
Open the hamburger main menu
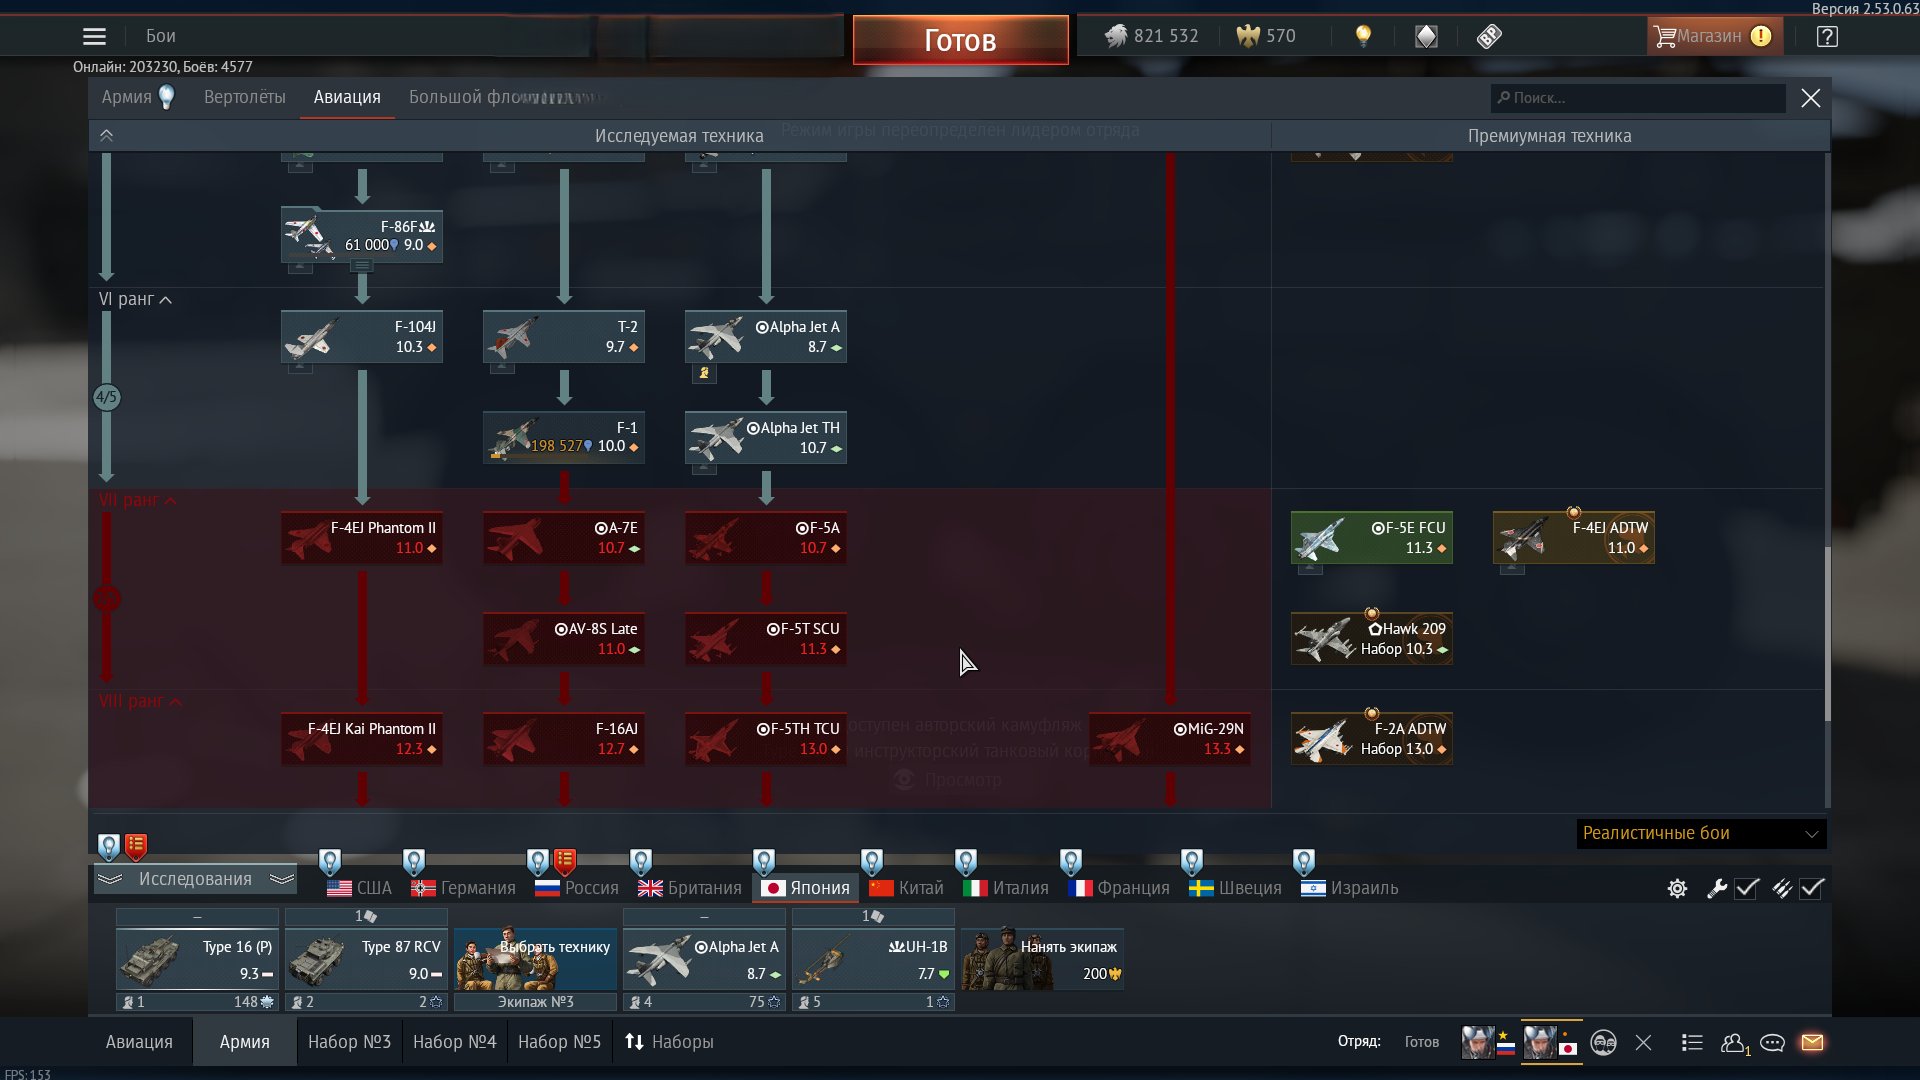(94, 37)
